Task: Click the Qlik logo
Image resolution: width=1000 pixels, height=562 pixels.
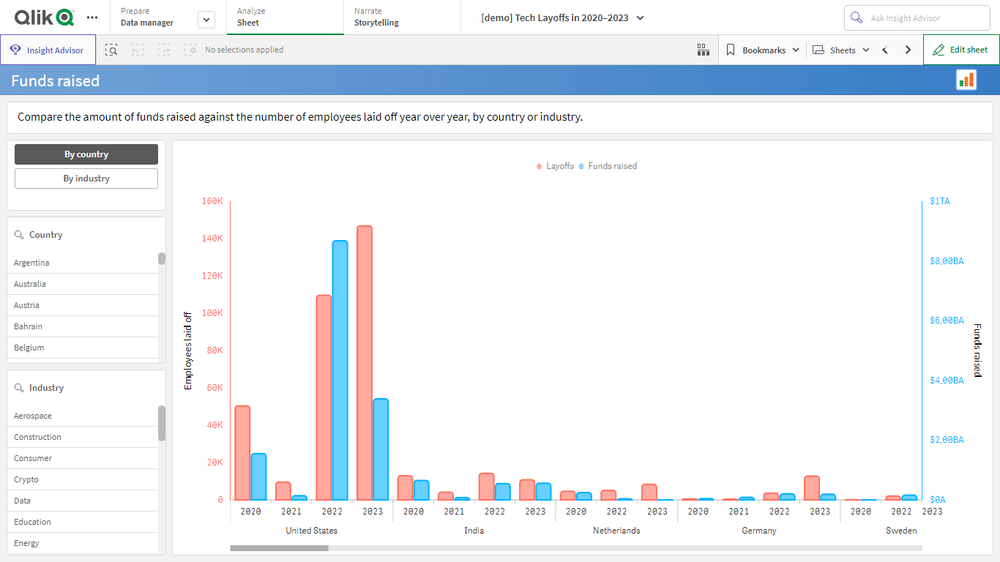Action: (43, 17)
